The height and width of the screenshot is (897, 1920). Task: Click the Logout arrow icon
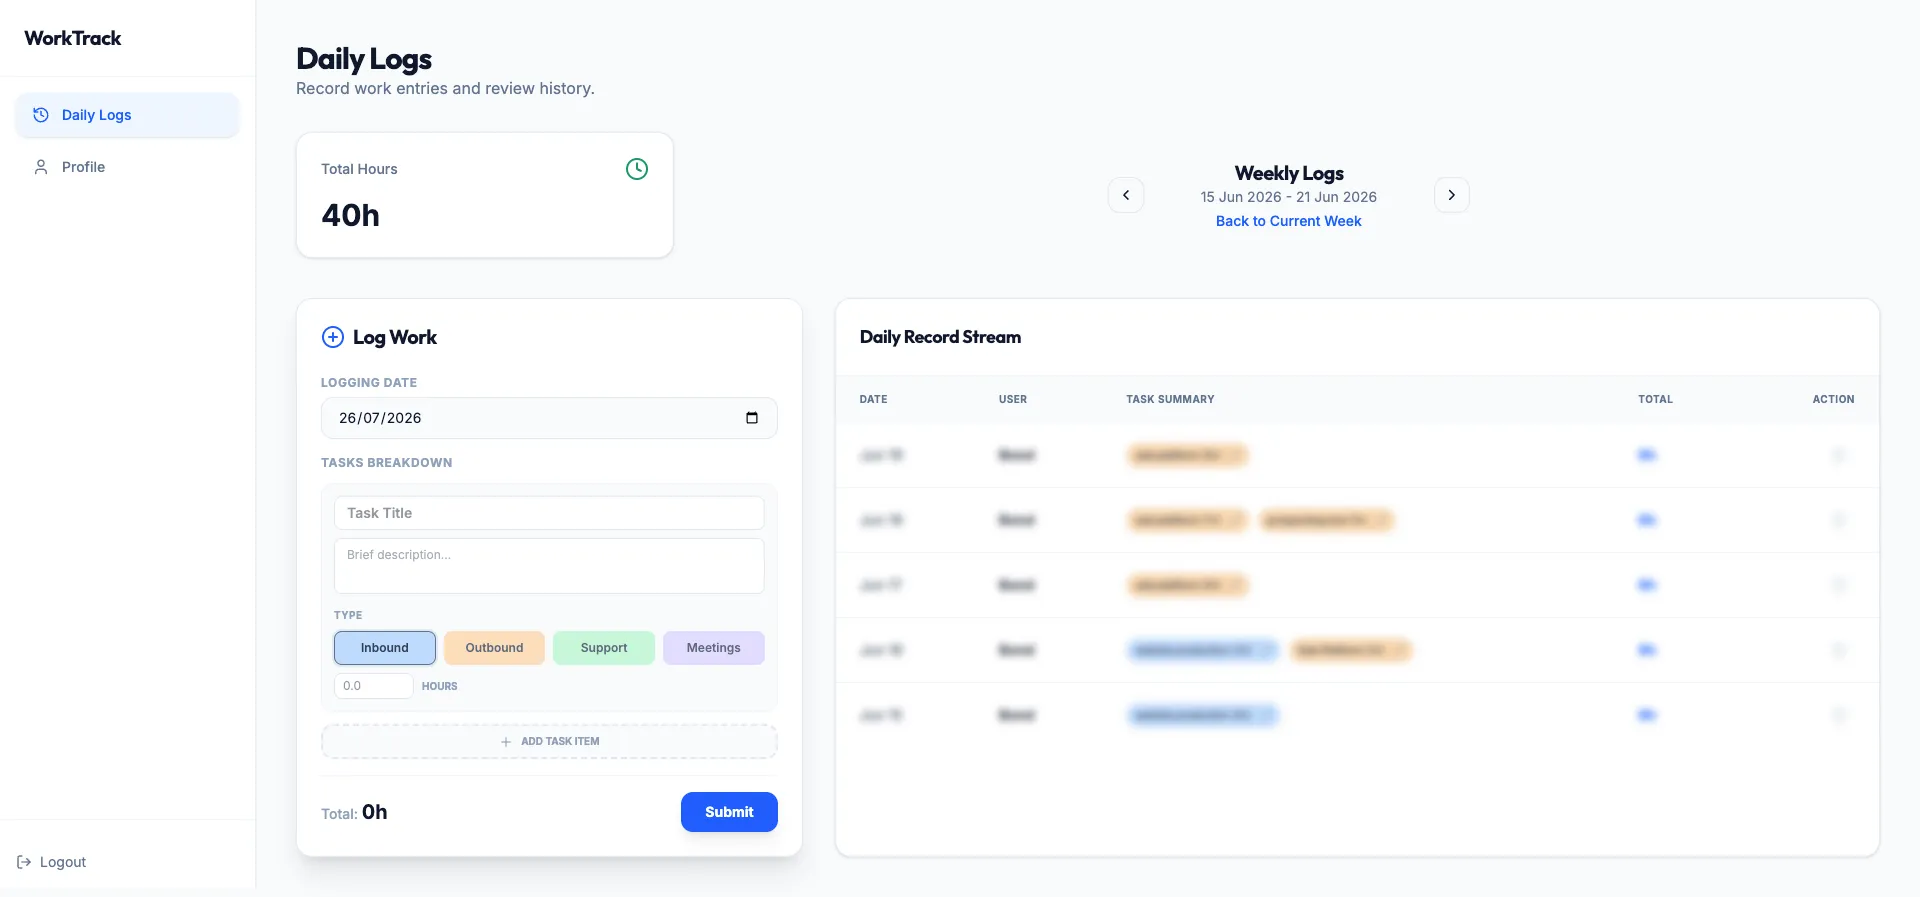[24, 862]
